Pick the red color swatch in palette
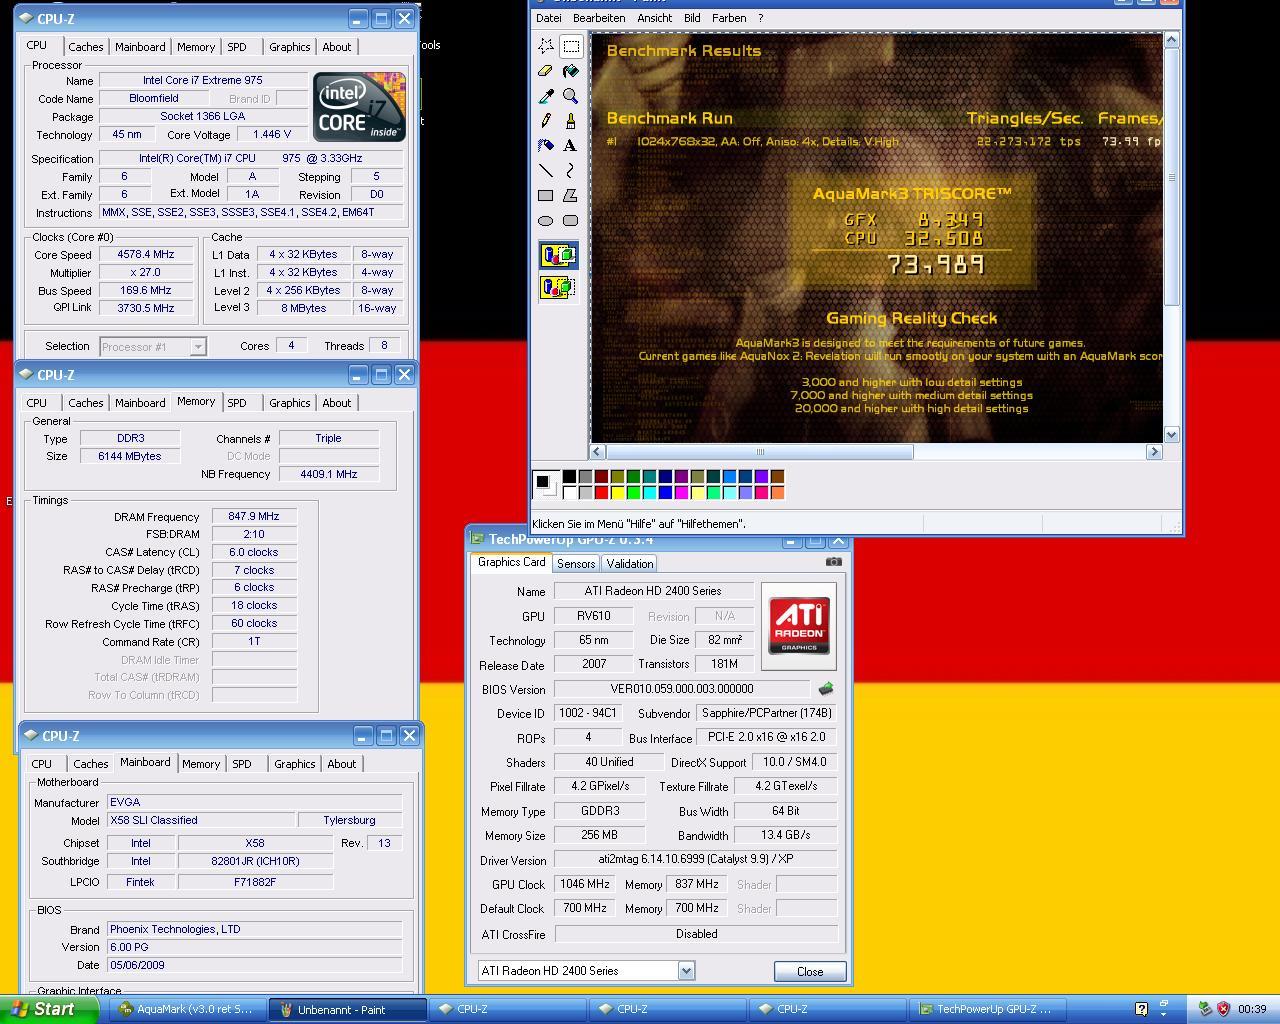Image resolution: width=1280 pixels, height=1024 pixels. [x=601, y=492]
